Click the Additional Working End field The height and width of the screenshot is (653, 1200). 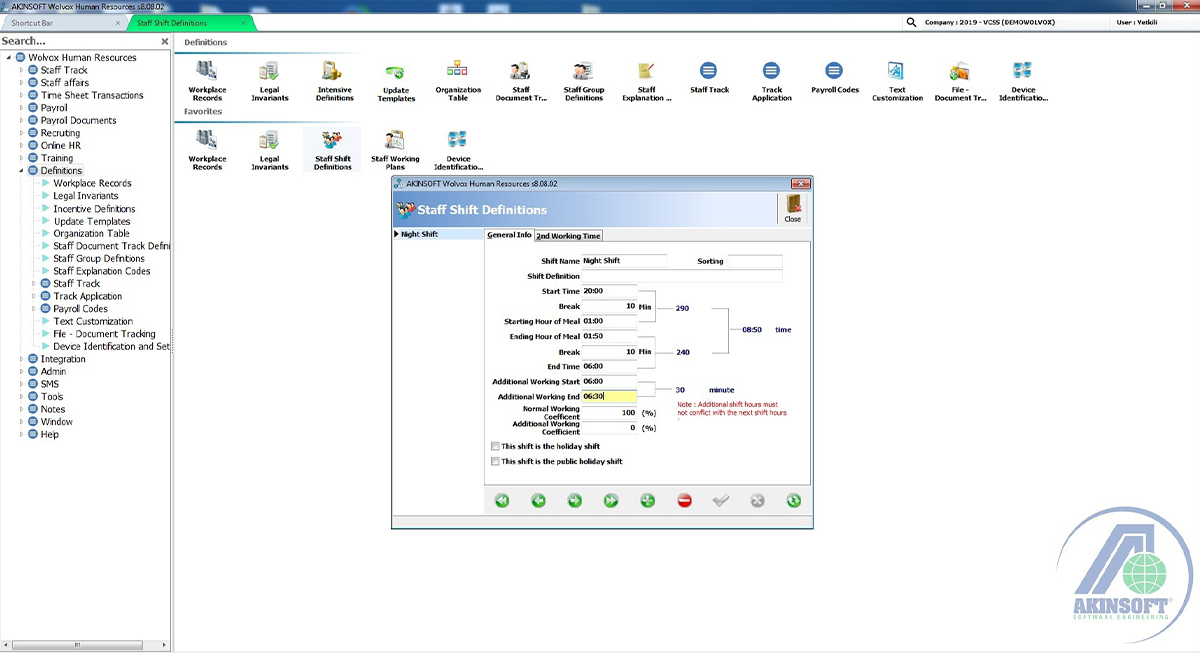pos(609,396)
